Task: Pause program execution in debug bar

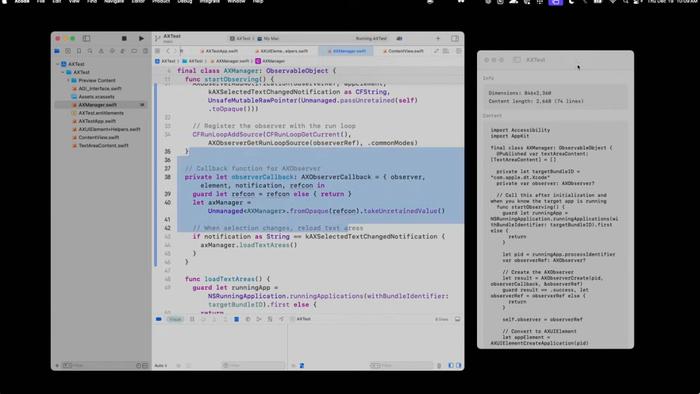Action: (192, 319)
